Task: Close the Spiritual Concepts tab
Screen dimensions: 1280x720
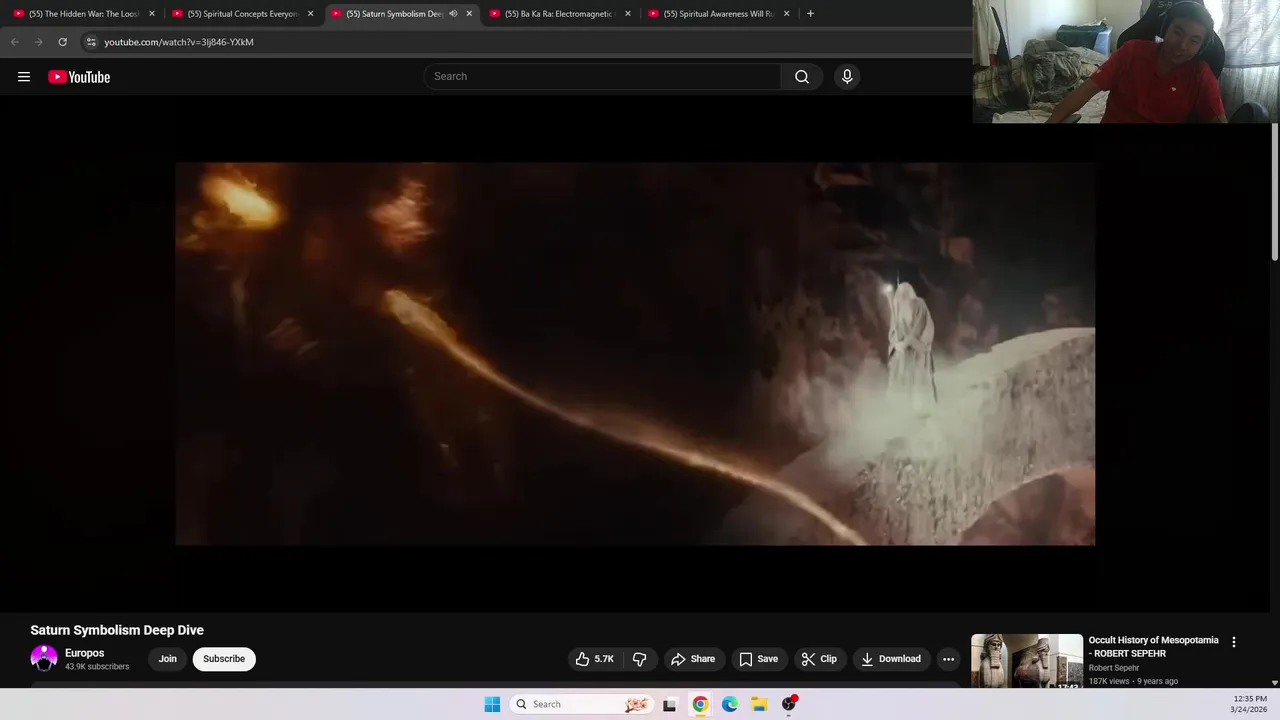Action: (311, 14)
